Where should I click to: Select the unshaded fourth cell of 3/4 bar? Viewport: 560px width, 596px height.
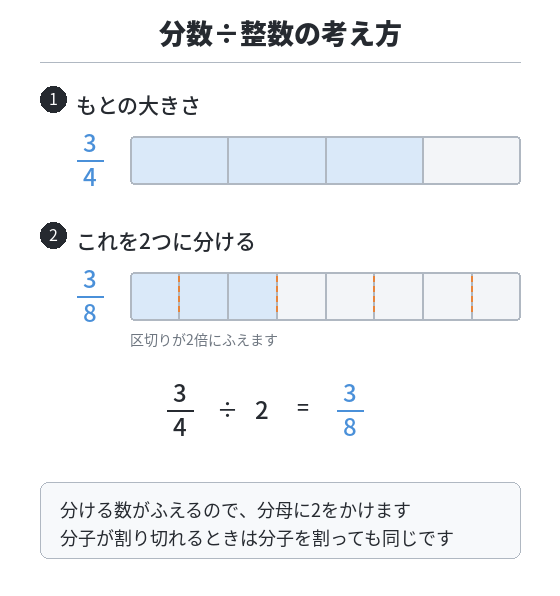(x=471, y=160)
